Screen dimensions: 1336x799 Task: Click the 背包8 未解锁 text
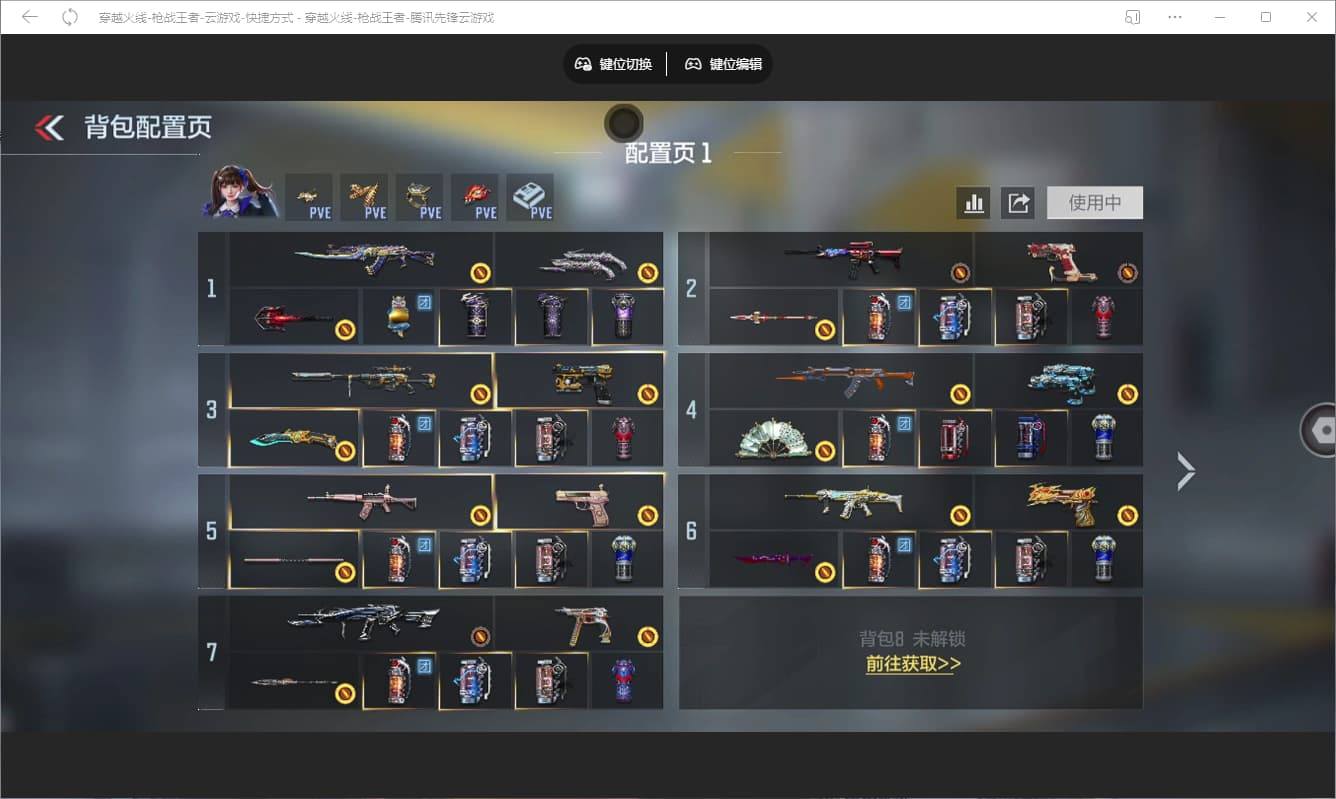(913, 639)
